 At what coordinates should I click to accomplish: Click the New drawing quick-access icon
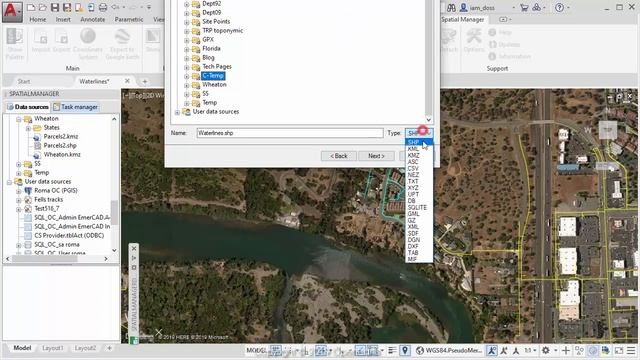pyautogui.click(x=31, y=7)
